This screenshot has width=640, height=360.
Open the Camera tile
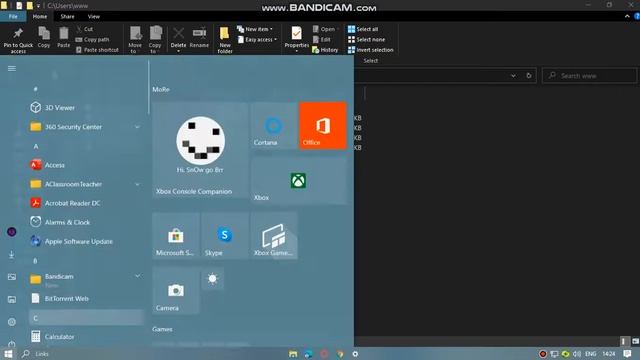point(176,290)
